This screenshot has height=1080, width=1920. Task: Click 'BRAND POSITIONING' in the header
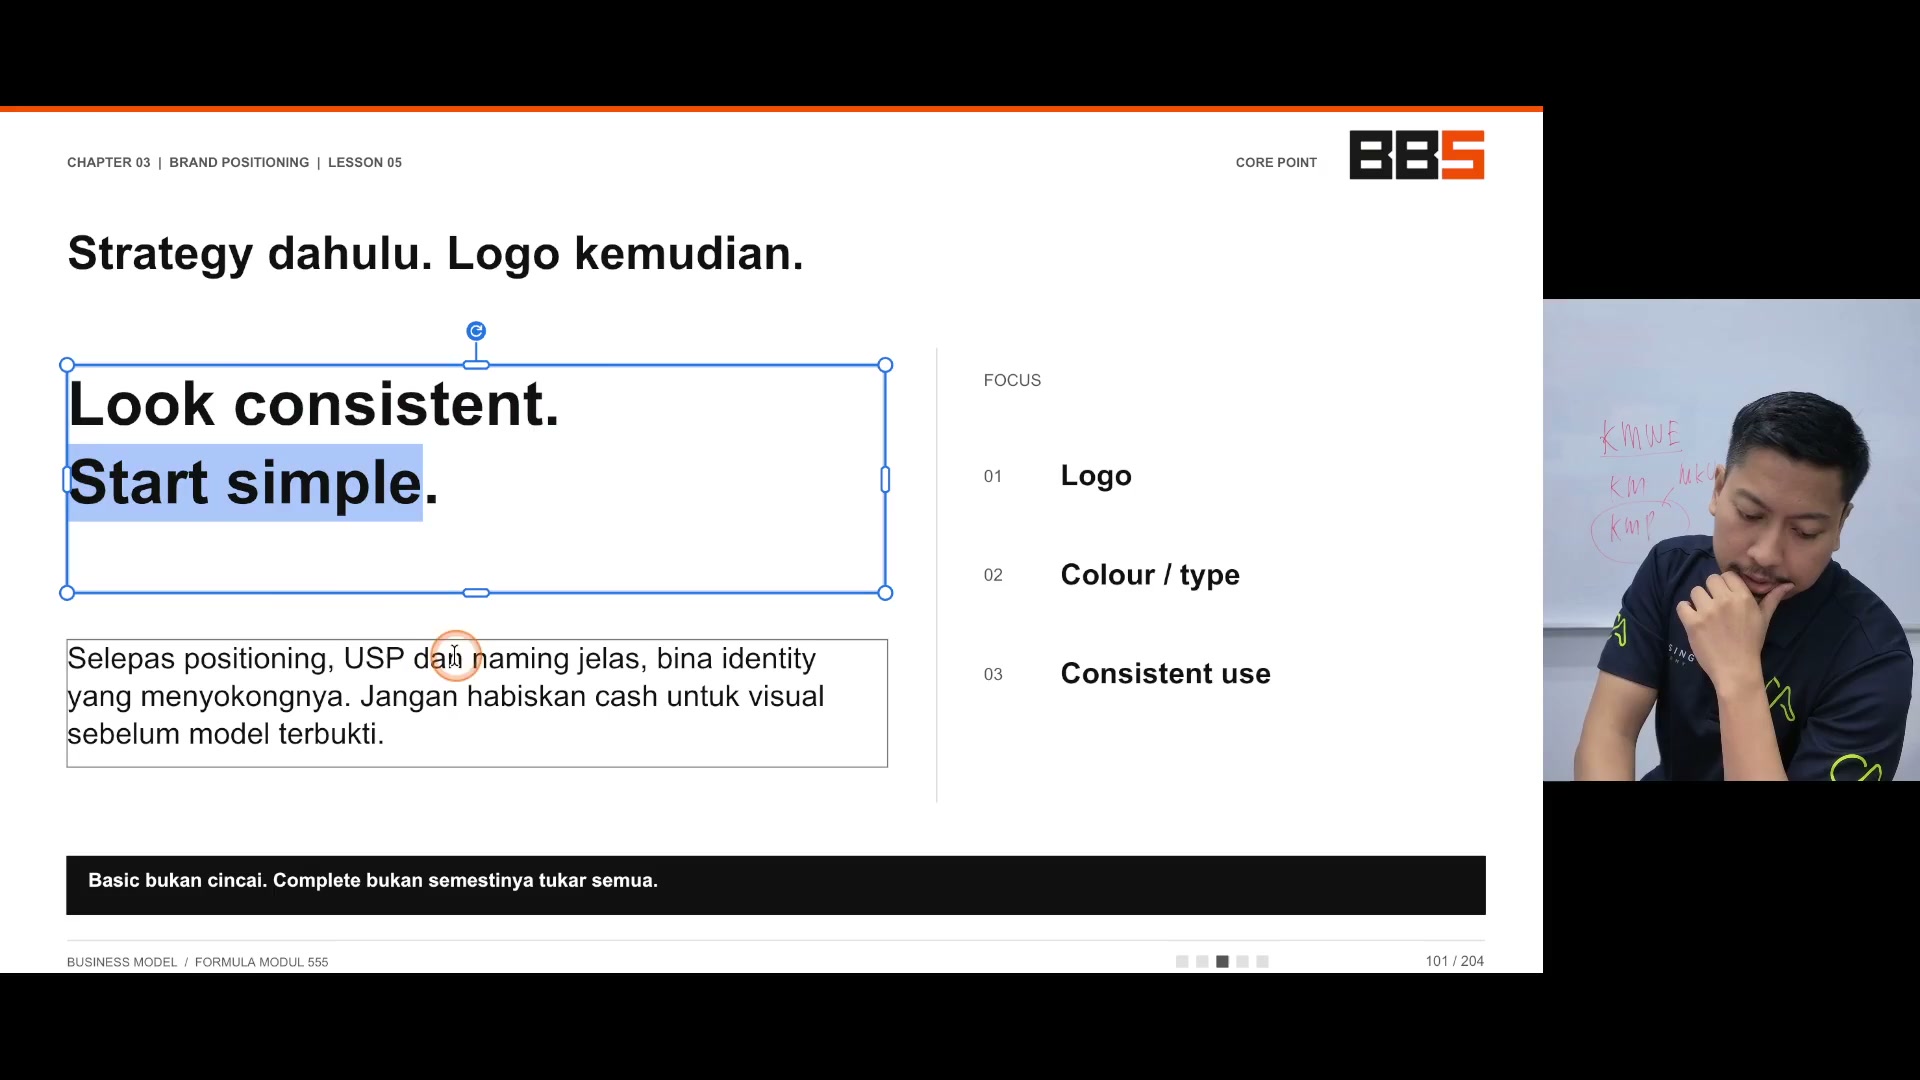pos(239,162)
